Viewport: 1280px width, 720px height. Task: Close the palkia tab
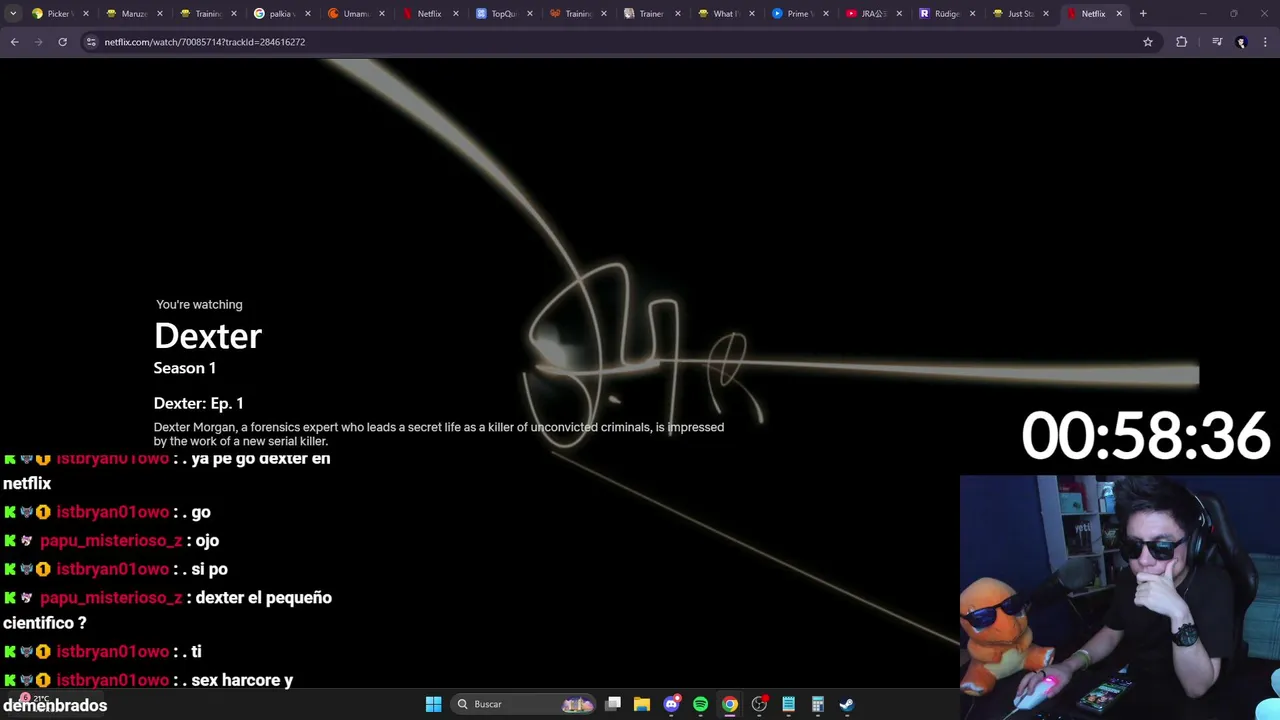[307, 14]
